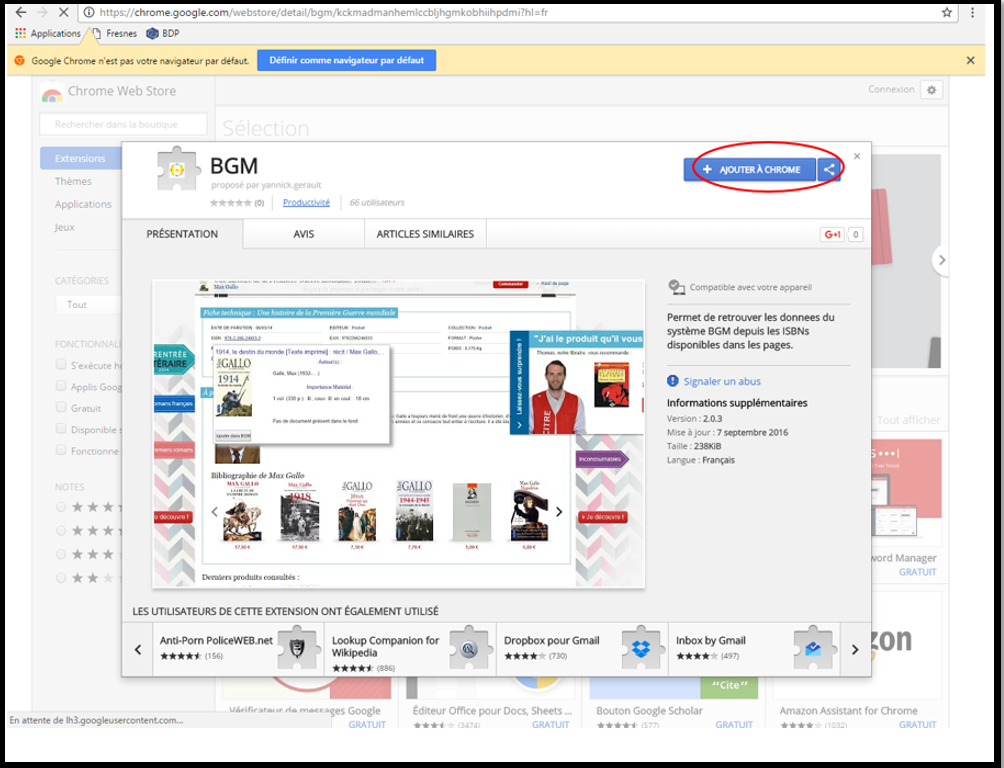
Task: Stop page loading with X icon
Action: click(x=64, y=12)
